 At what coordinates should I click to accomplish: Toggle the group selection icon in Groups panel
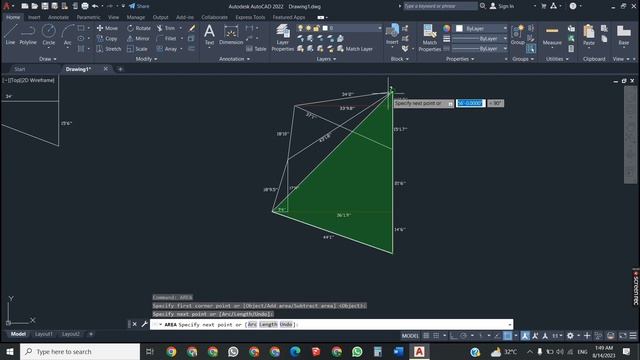click(531, 49)
